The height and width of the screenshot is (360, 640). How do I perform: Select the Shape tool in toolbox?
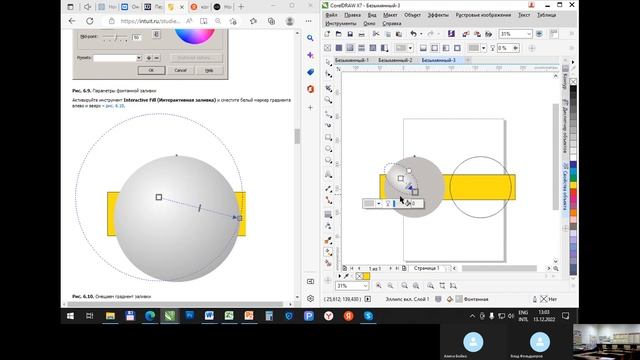[x=328, y=74]
